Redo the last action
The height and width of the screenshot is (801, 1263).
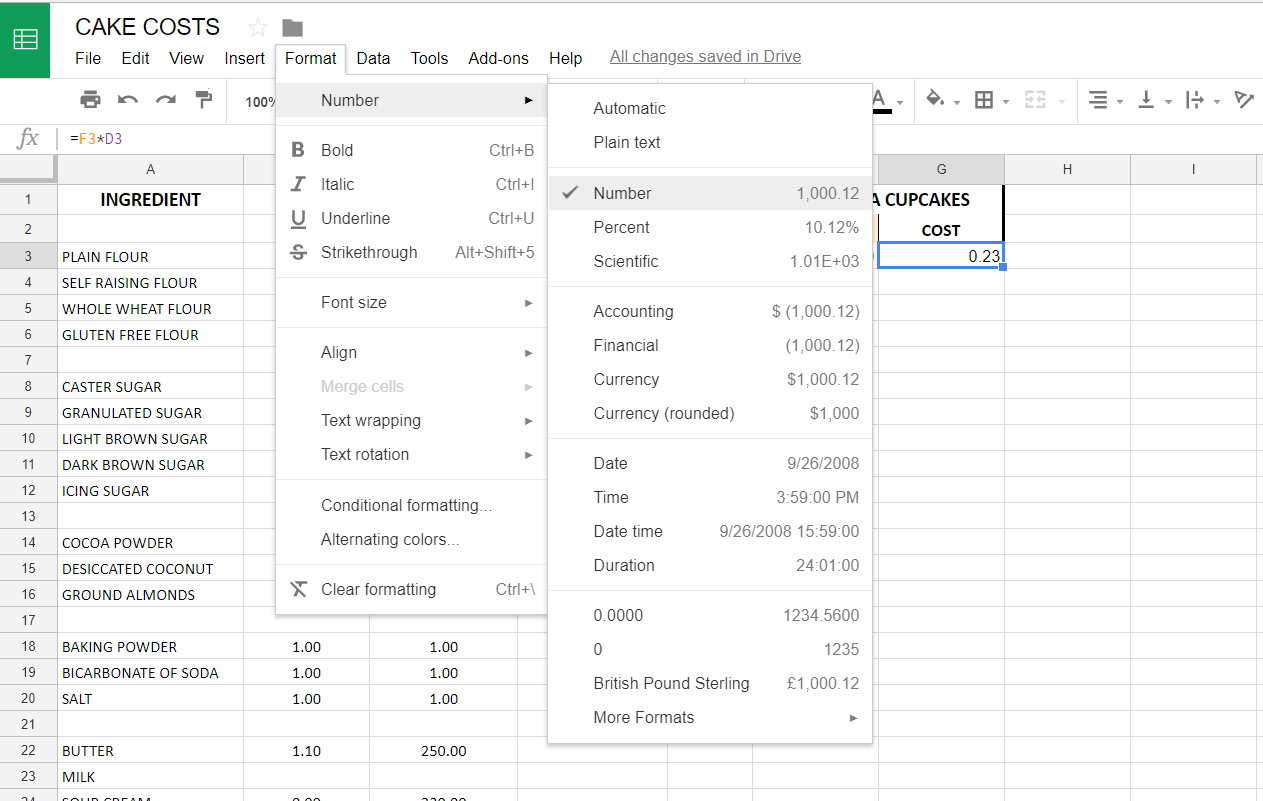click(165, 99)
